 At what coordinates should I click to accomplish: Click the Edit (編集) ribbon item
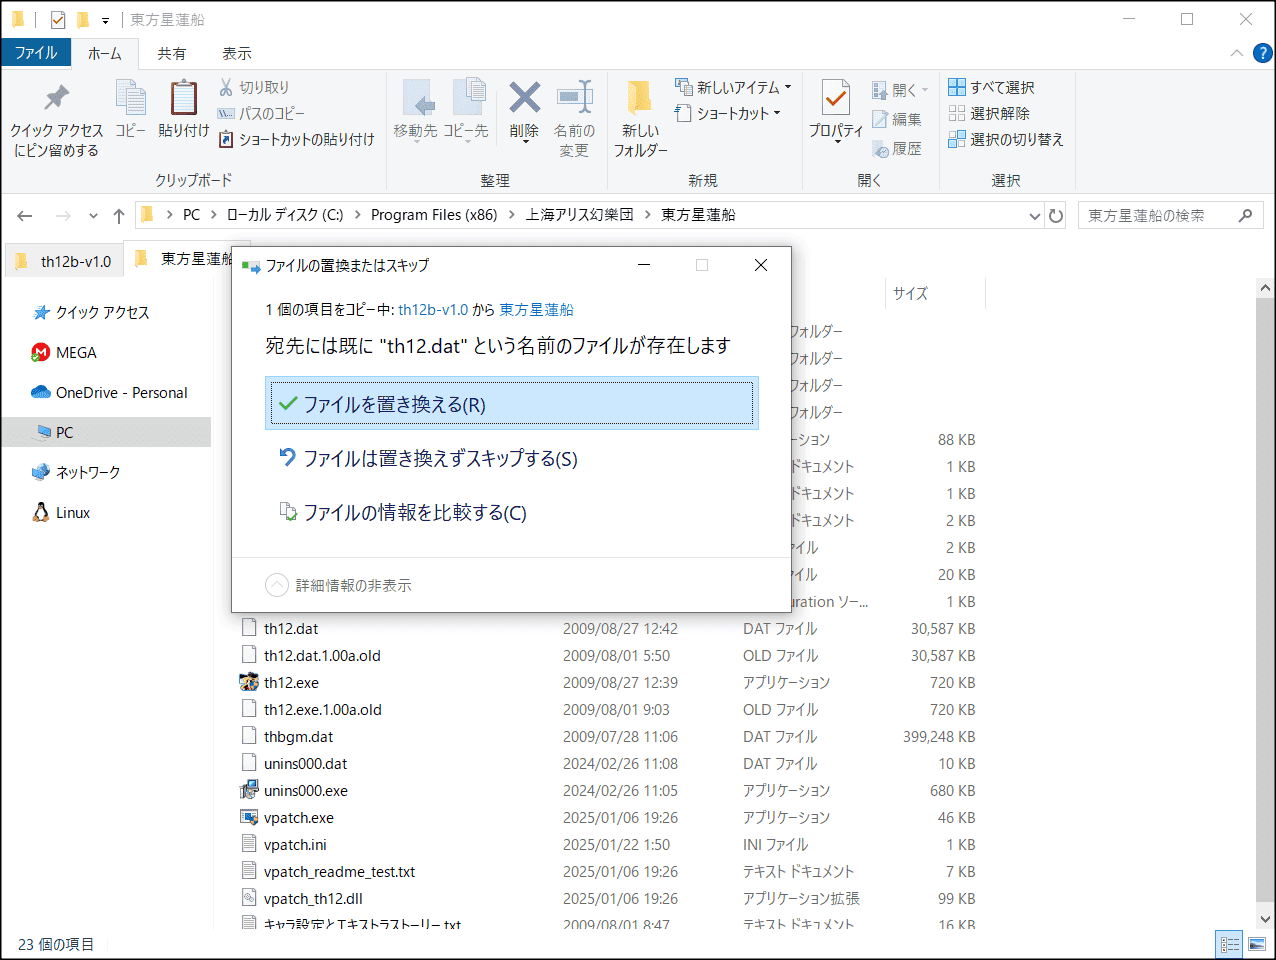click(897, 119)
